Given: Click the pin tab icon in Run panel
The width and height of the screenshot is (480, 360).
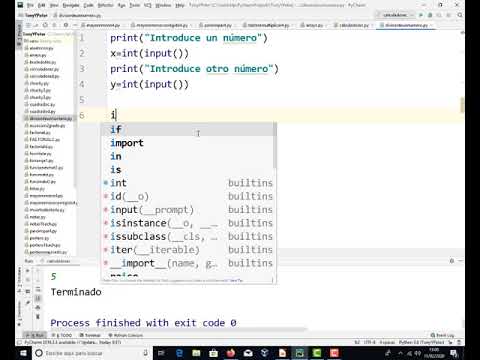Looking at the screenshot, I should 28,302.
